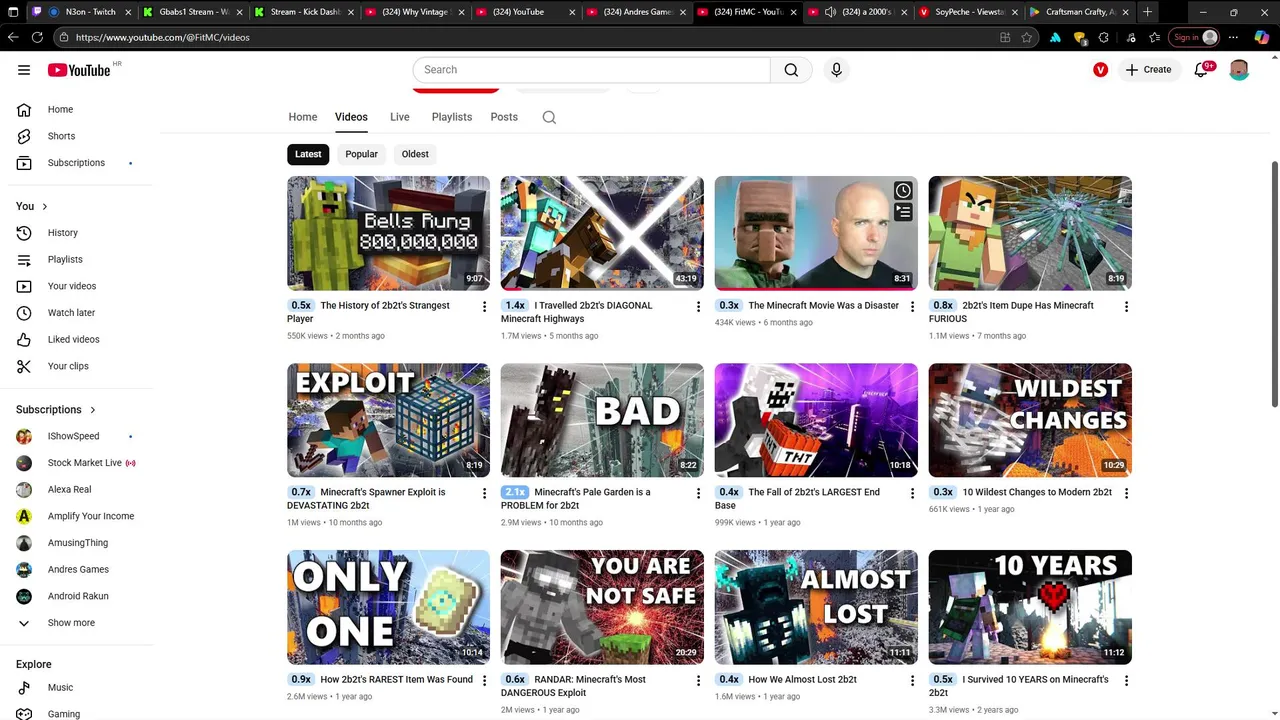
Task: Expand Subscriptions section chevron
Action: pos(93,410)
